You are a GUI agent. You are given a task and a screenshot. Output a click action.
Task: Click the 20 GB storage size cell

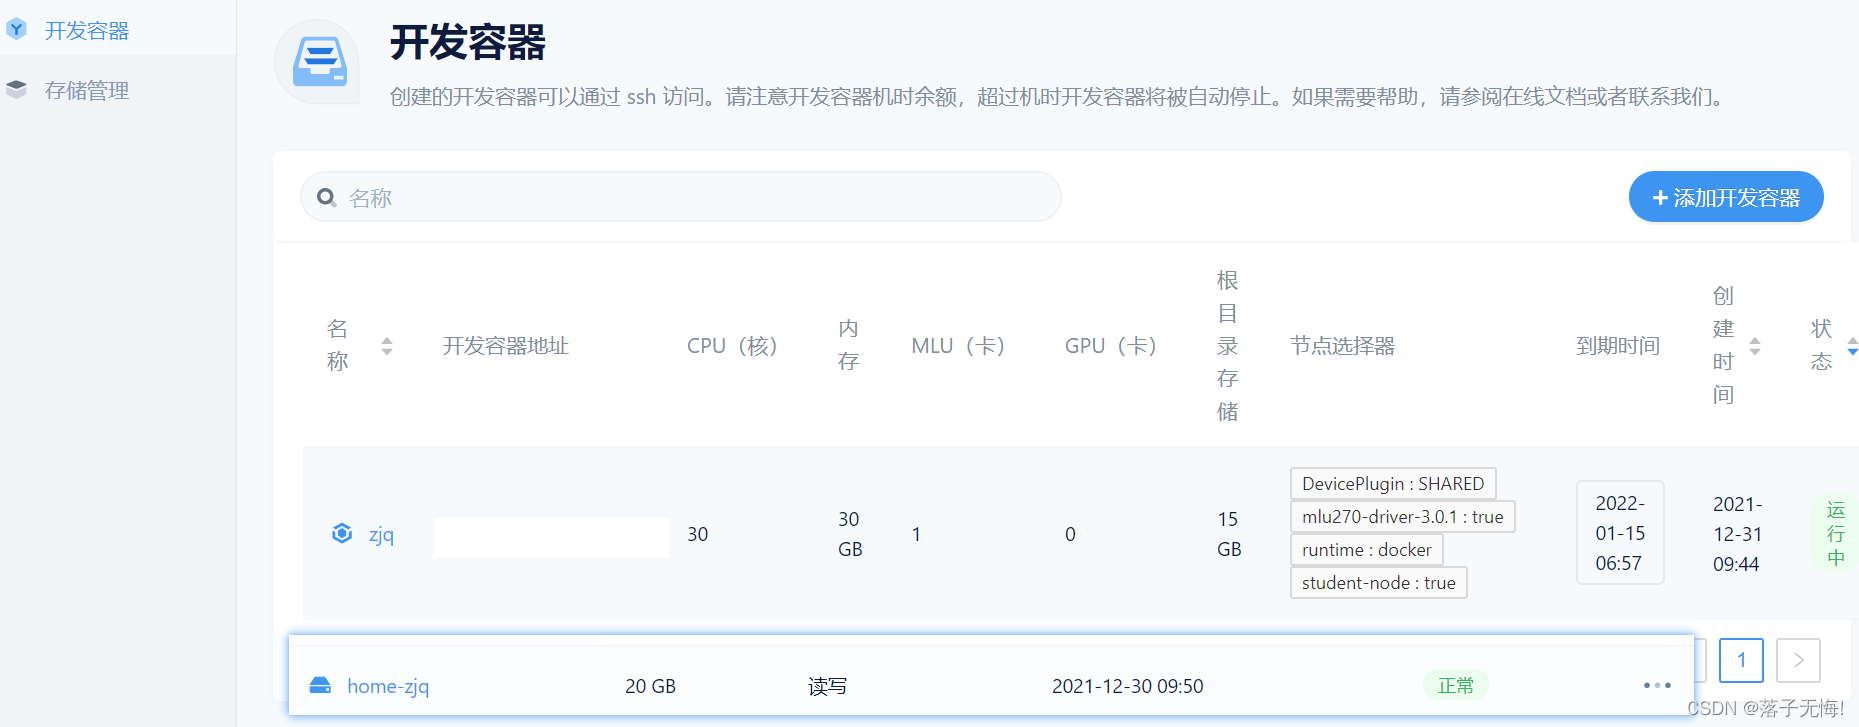point(651,686)
